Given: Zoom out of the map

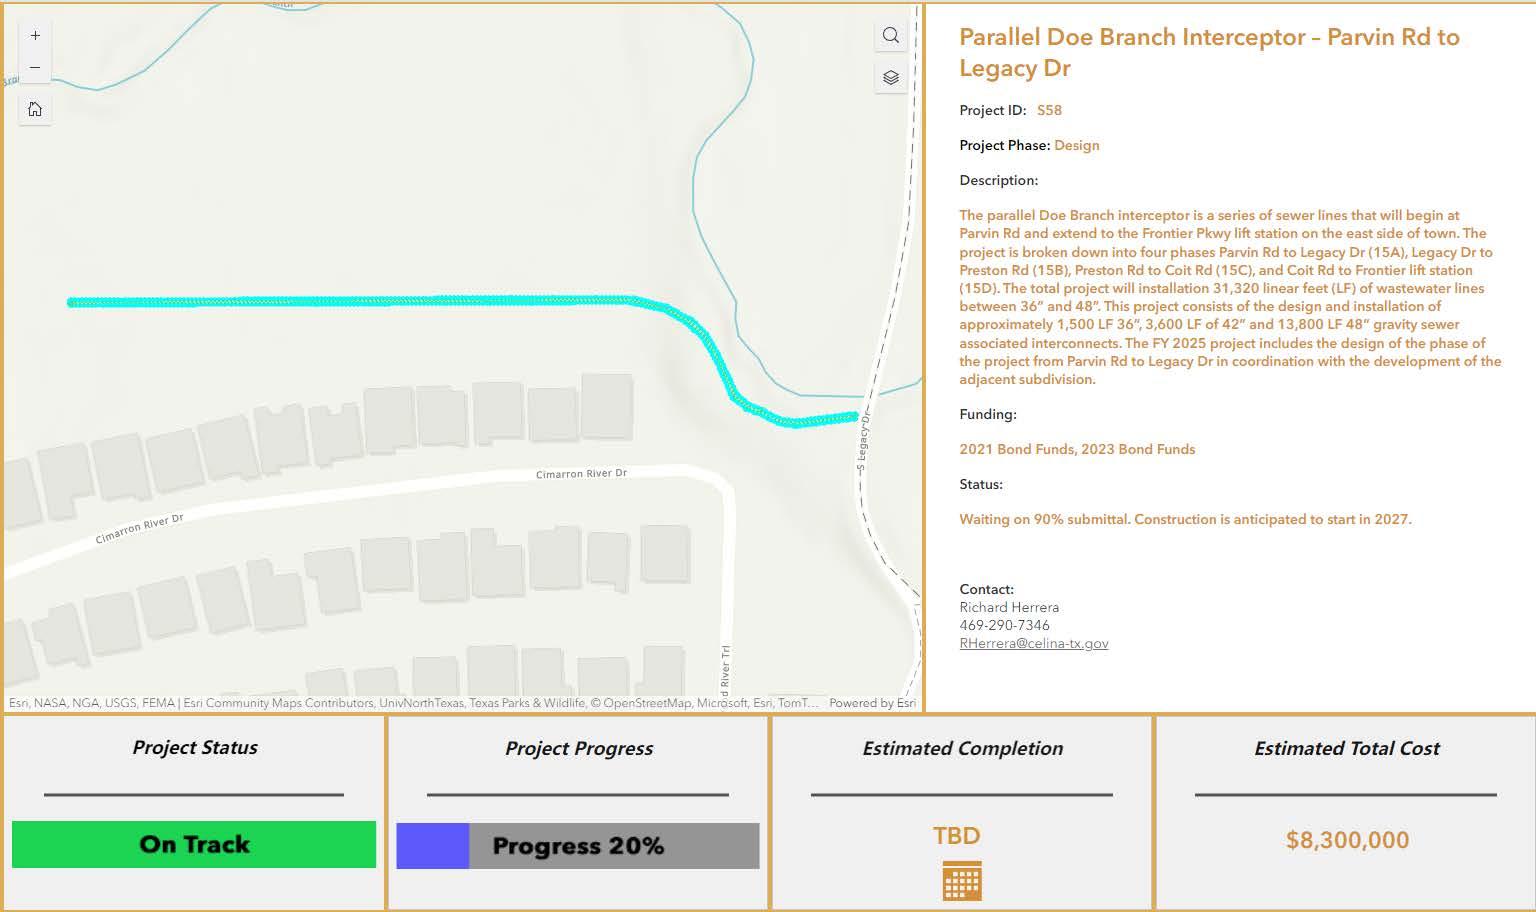Looking at the screenshot, I should (x=35, y=68).
